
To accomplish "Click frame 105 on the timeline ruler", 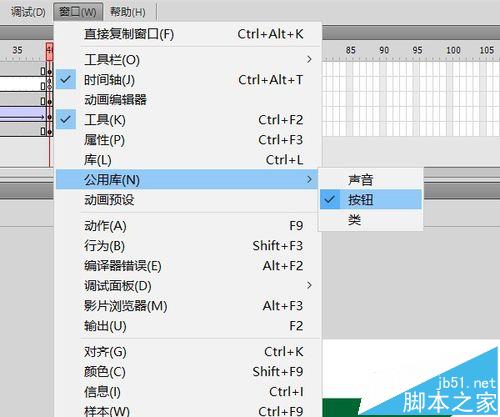I will [x=487, y=50].
